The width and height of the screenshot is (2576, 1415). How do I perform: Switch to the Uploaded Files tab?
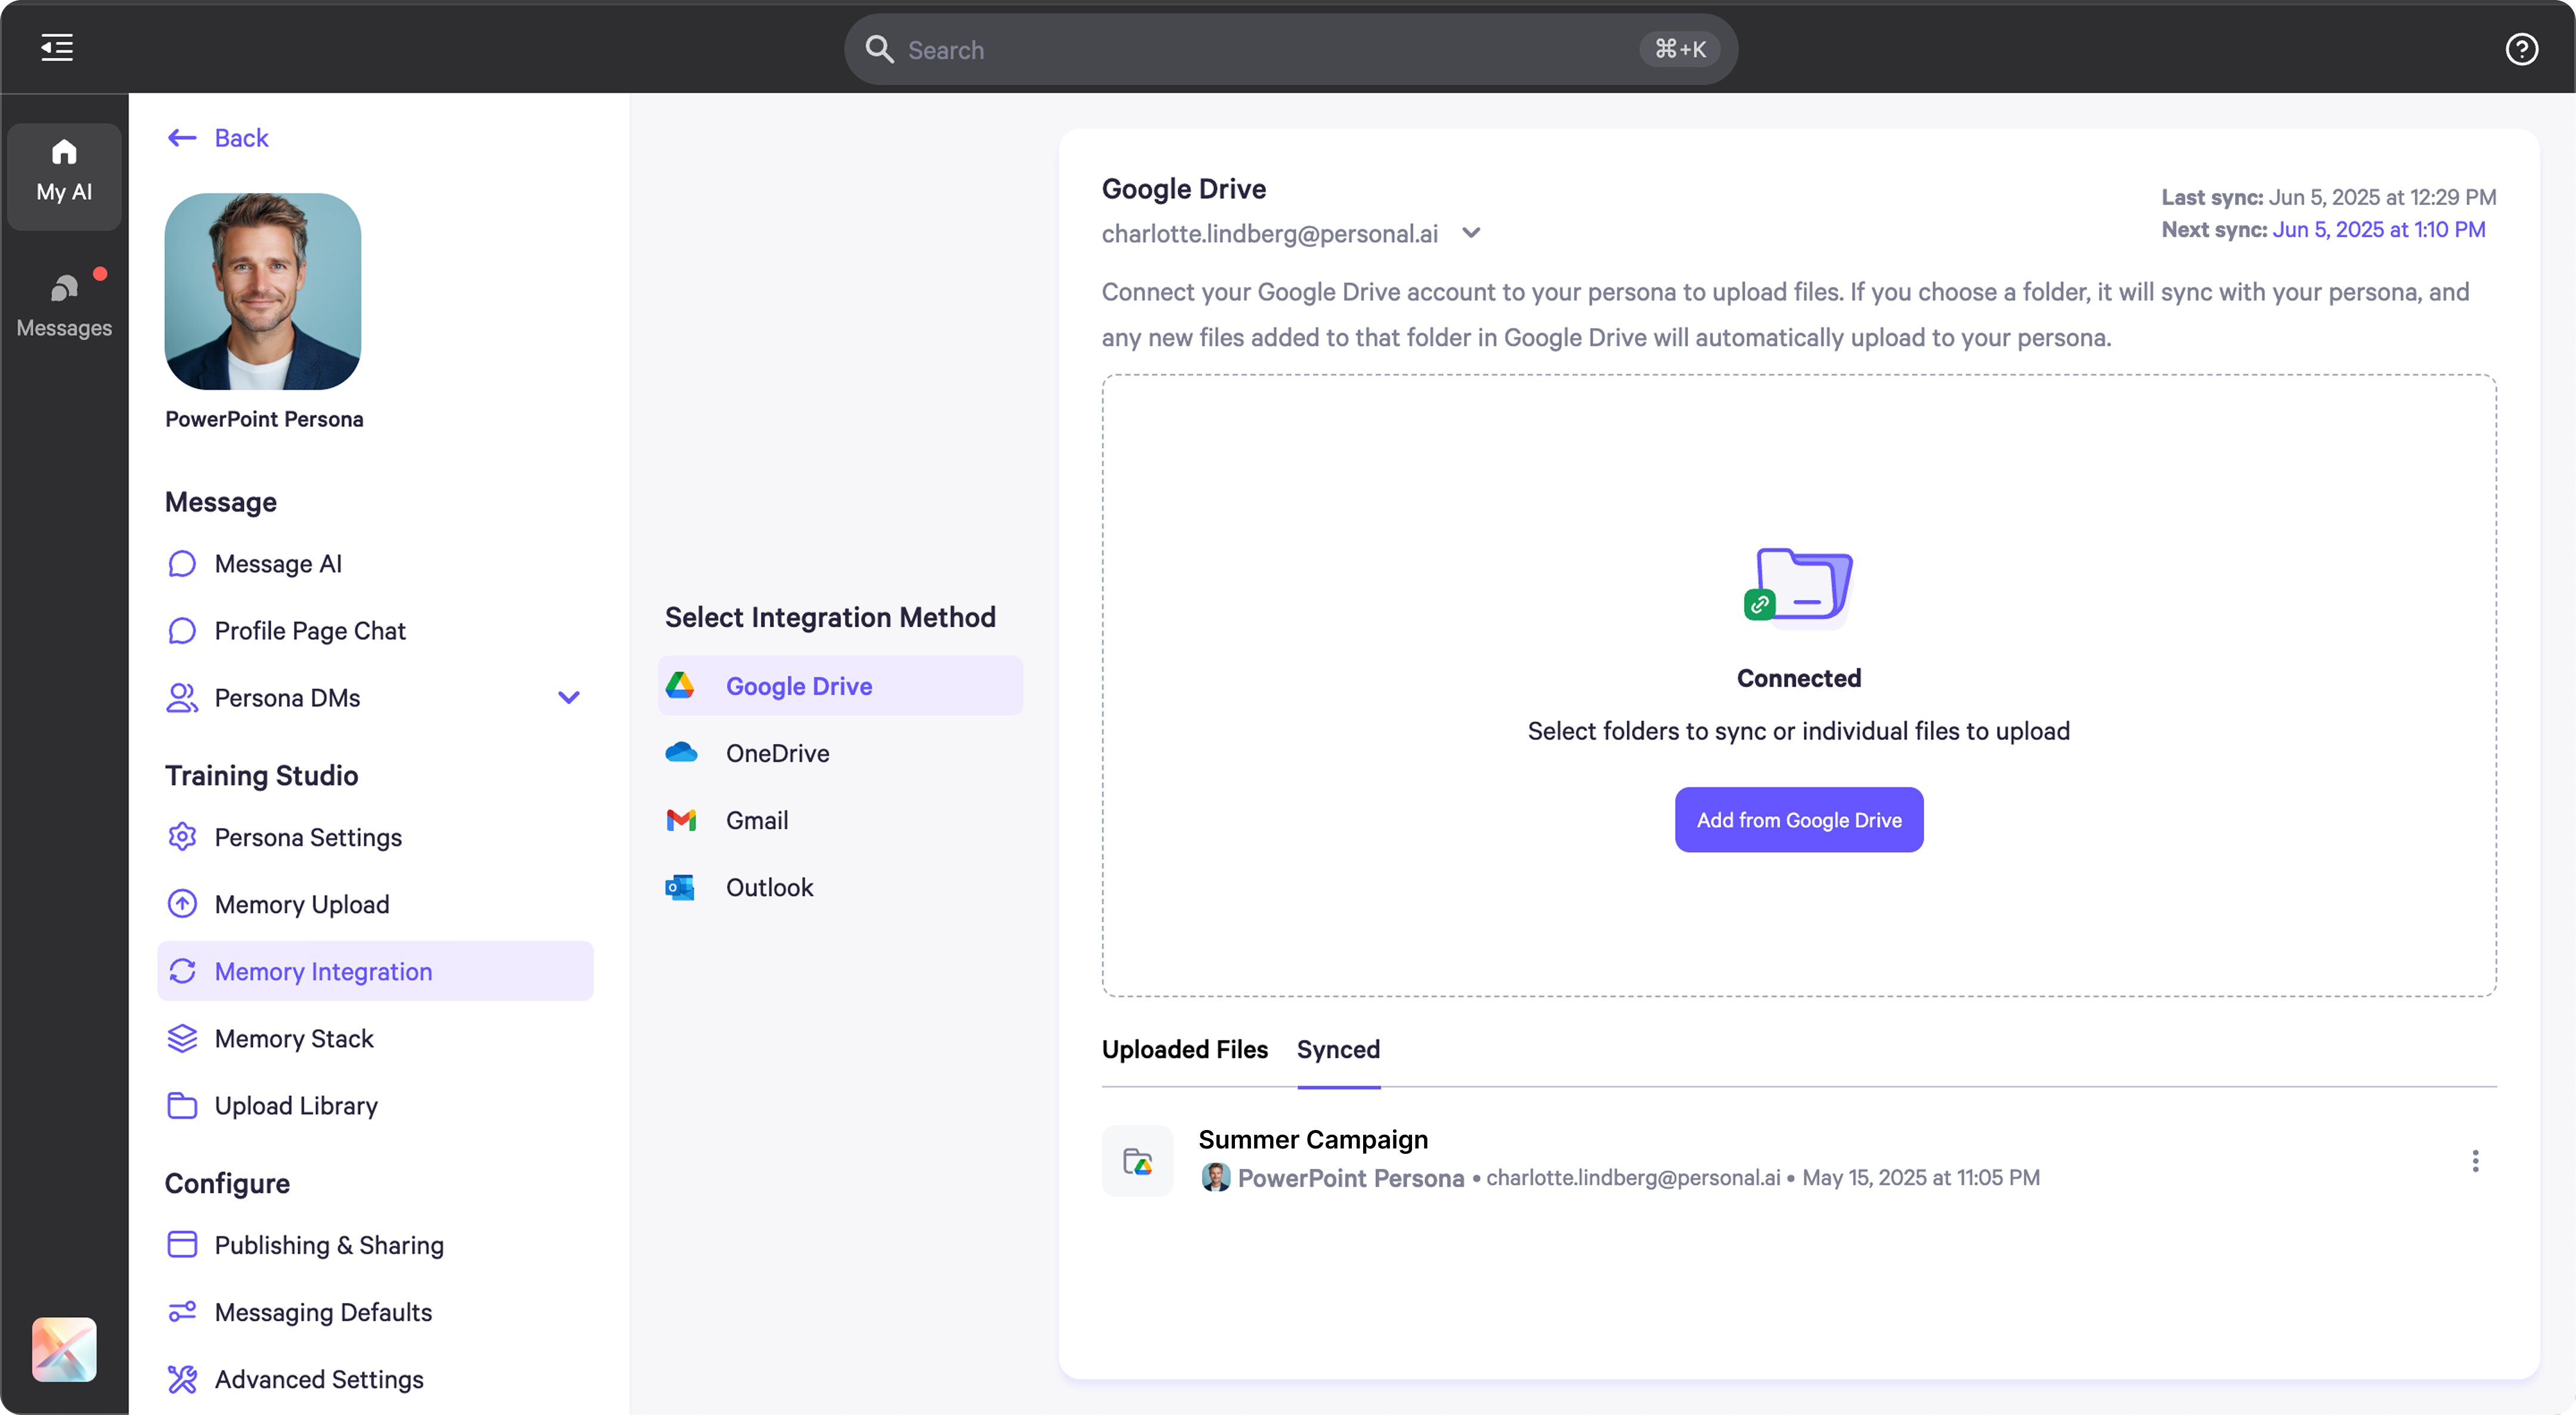pos(1184,1049)
